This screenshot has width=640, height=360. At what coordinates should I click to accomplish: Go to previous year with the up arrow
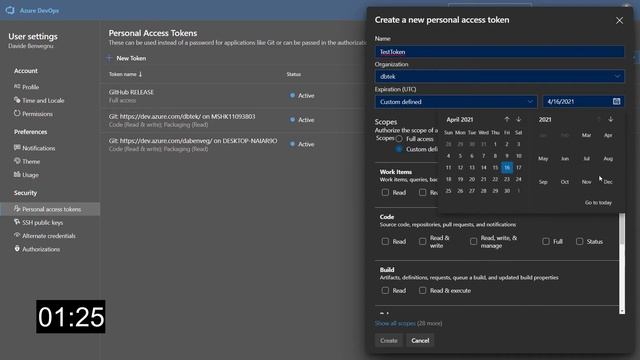tap(599, 119)
